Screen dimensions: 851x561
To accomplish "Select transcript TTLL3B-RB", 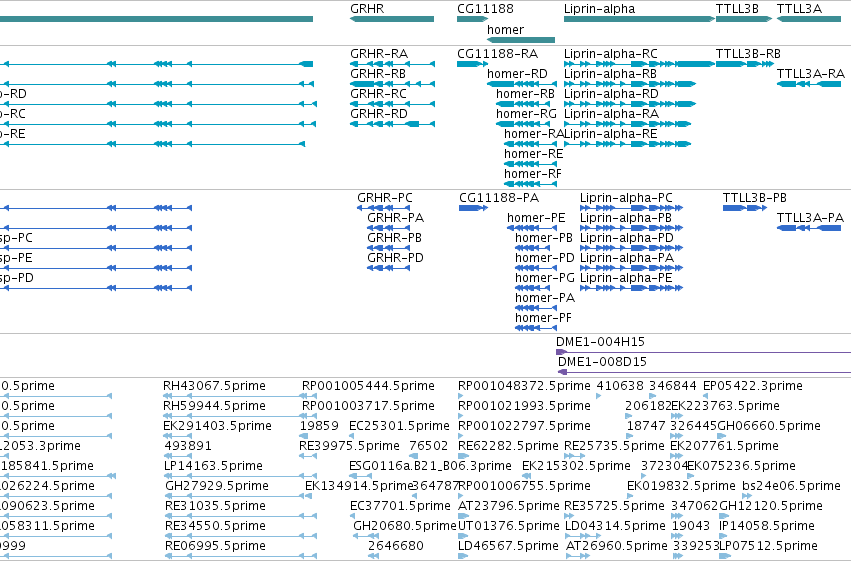I will click(748, 54).
